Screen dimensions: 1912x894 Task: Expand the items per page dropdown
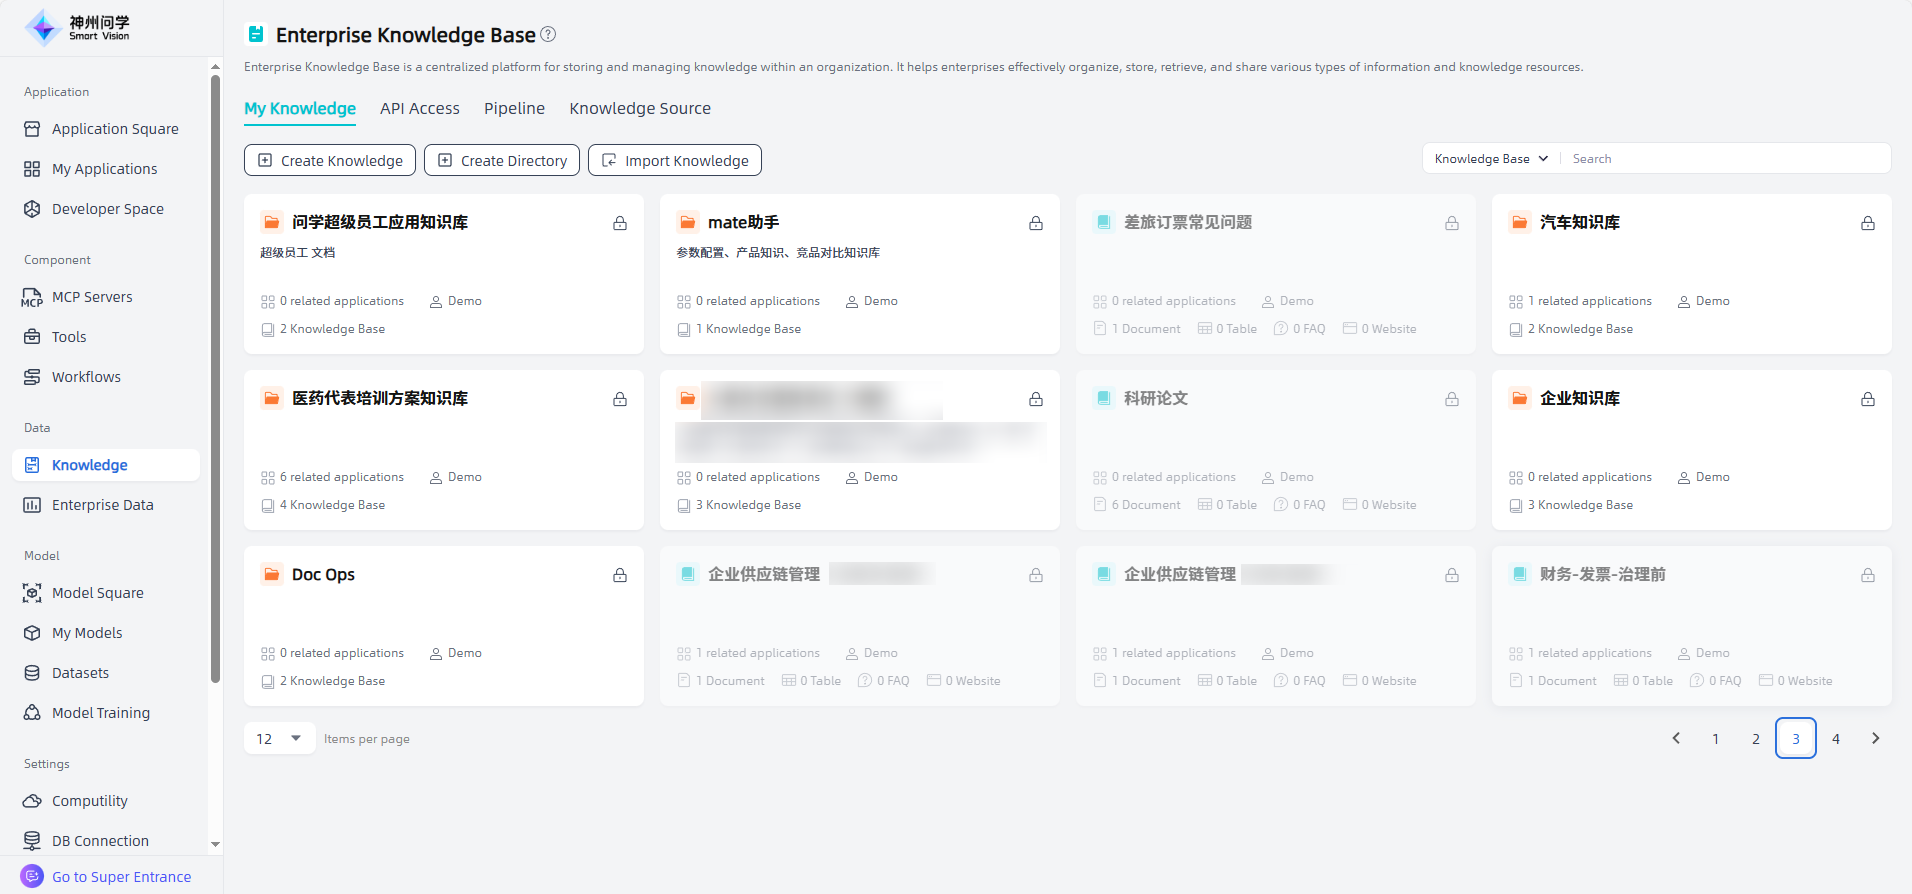pos(280,739)
